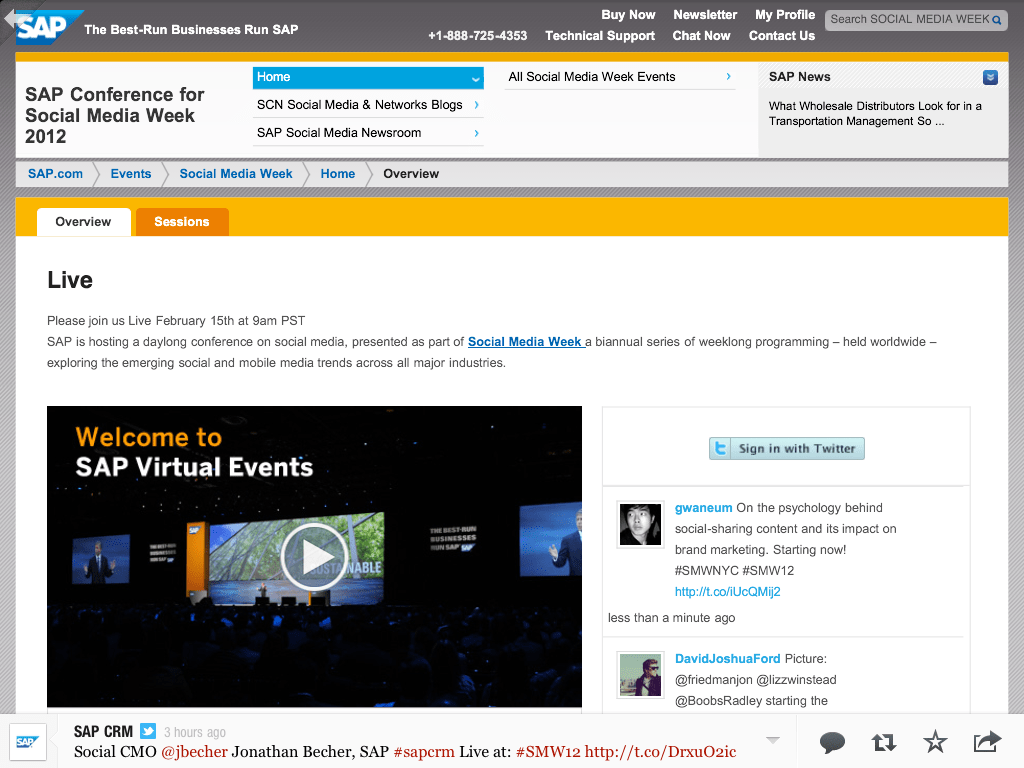Start Chat Now

[x=701, y=36]
